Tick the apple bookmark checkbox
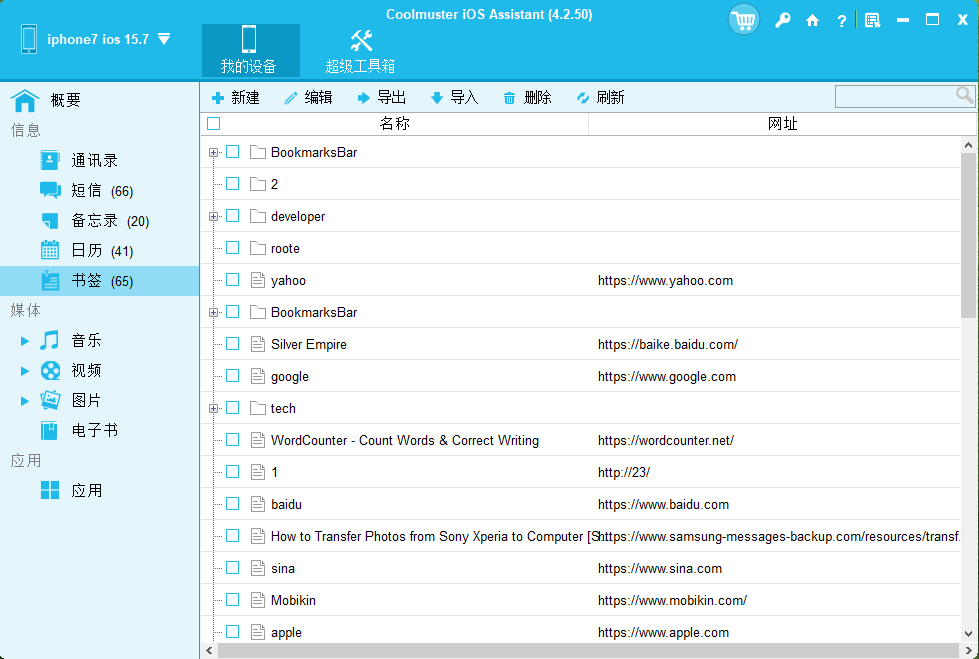The height and width of the screenshot is (659, 979). [x=232, y=632]
